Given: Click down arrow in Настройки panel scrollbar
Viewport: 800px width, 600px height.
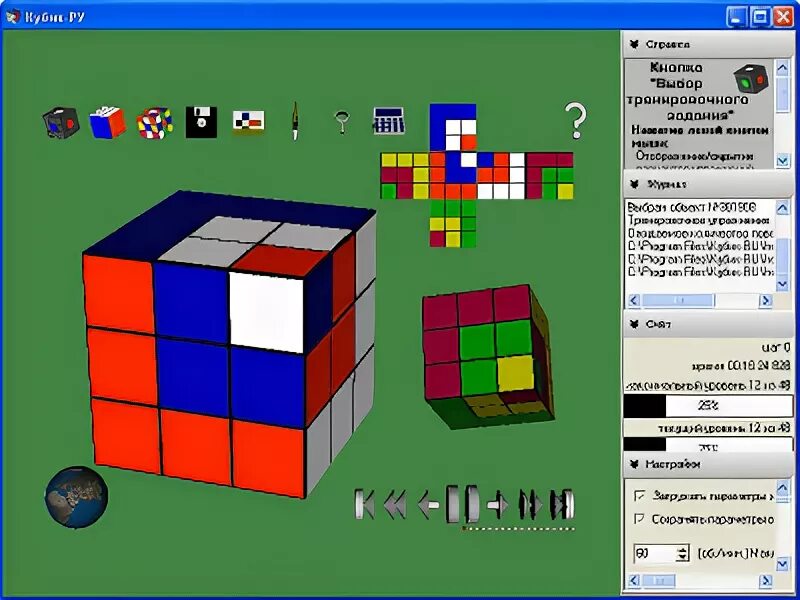Looking at the screenshot, I should pyautogui.click(x=783, y=564).
